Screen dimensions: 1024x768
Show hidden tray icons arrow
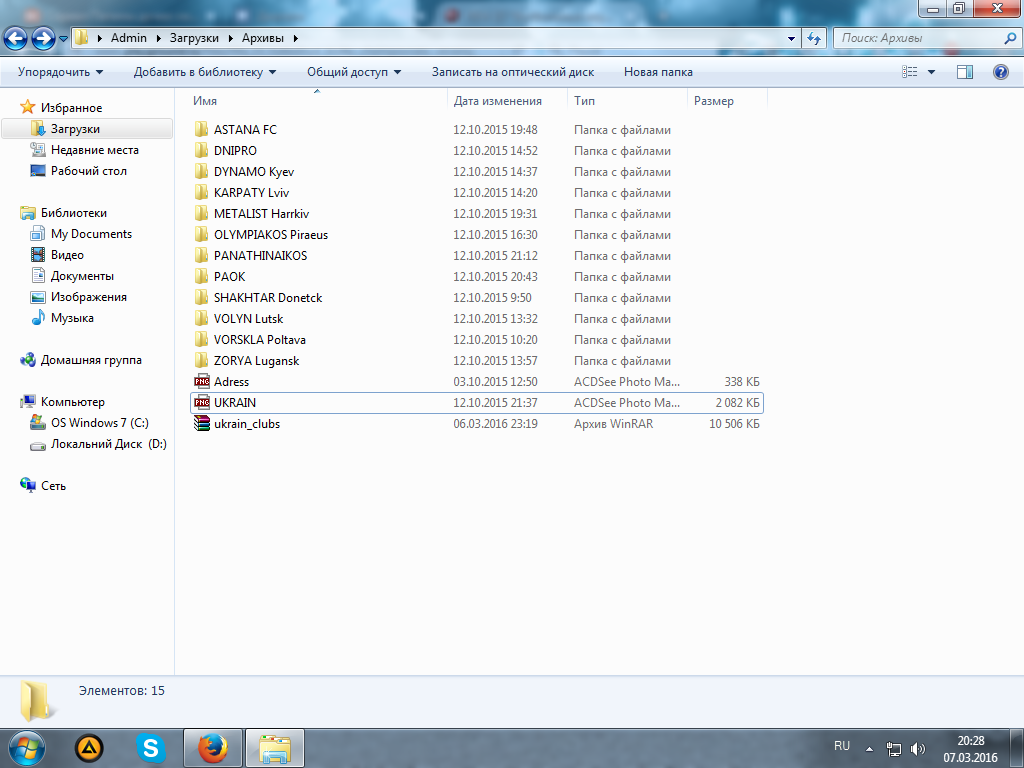click(x=869, y=748)
